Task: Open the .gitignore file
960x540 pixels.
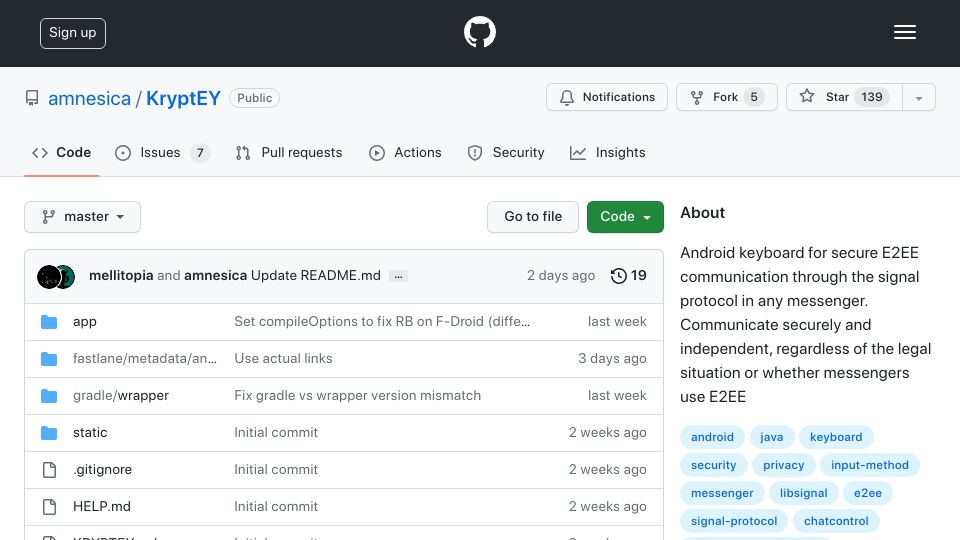Action: [102, 470]
